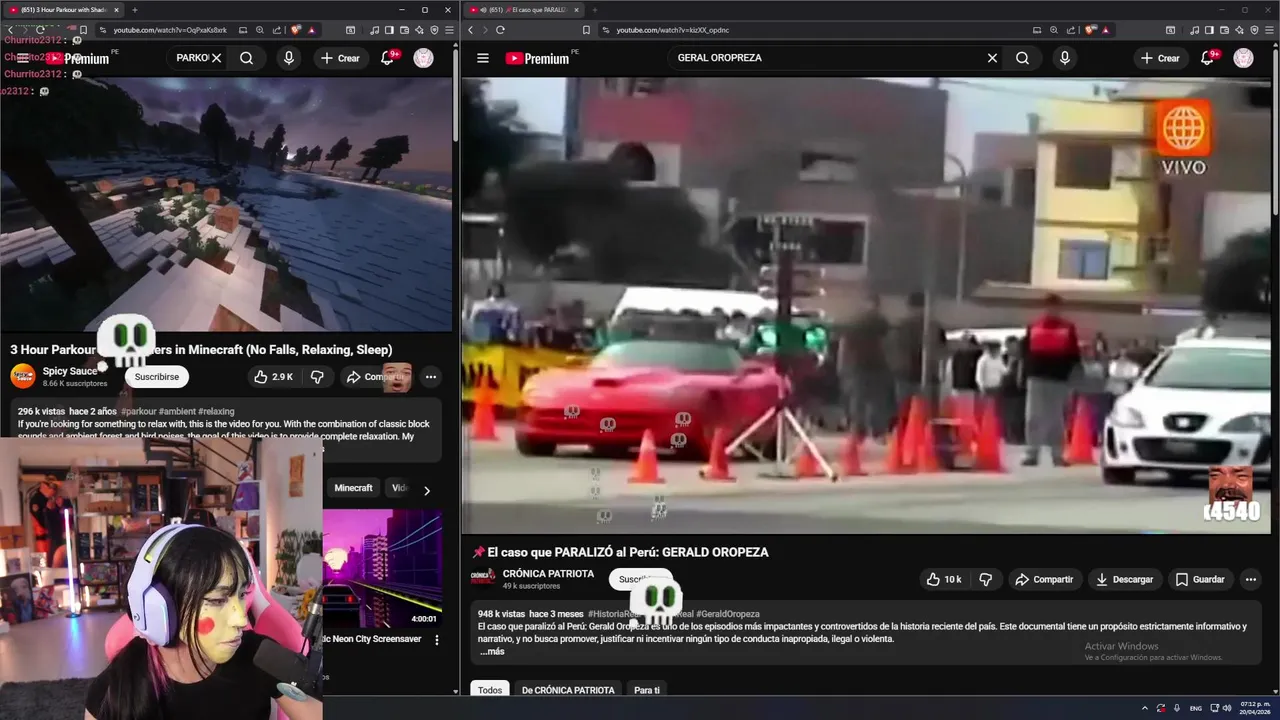Open left window address bar URL
Image resolution: width=1280 pixels, height=720 pixels.
coord(169,30)
